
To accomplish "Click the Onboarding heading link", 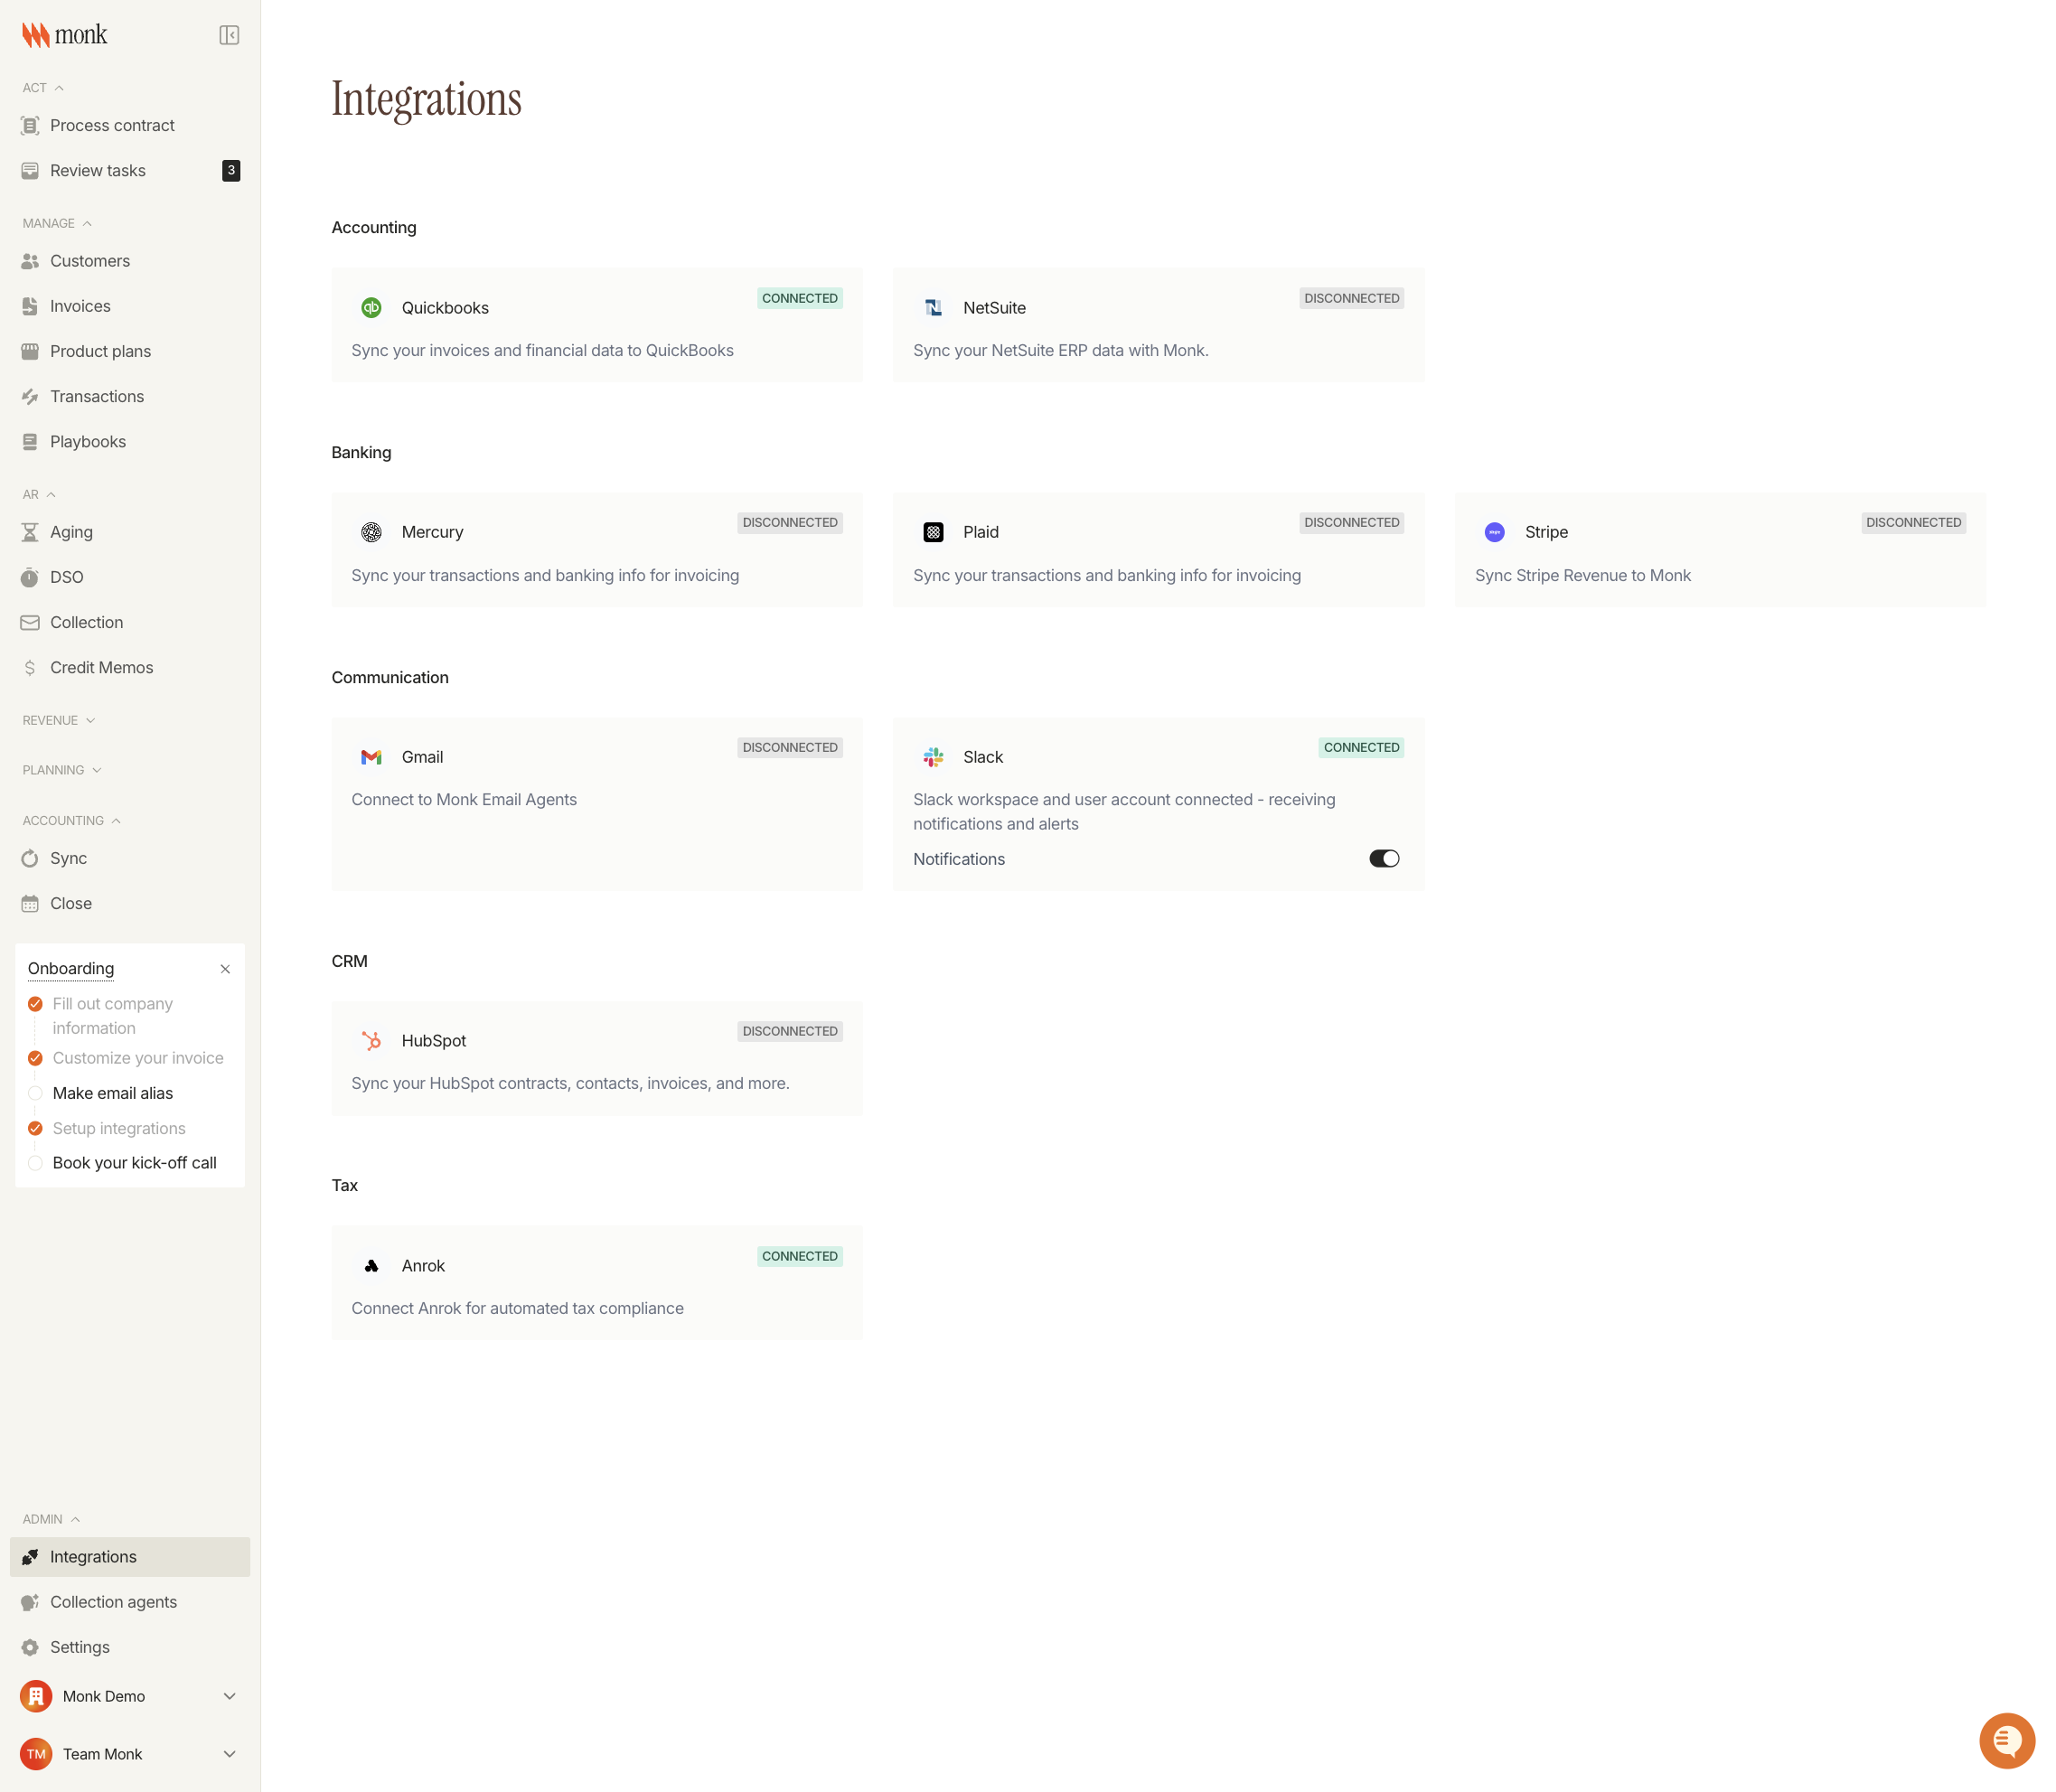I will pos(70,968).
